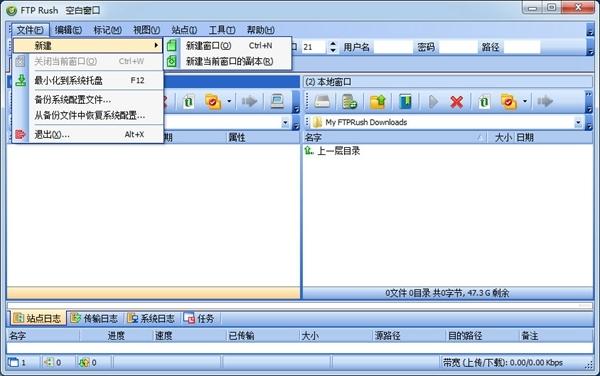
Task: Open the remote path dropdown arrow
Action: [x=285, y=123]
